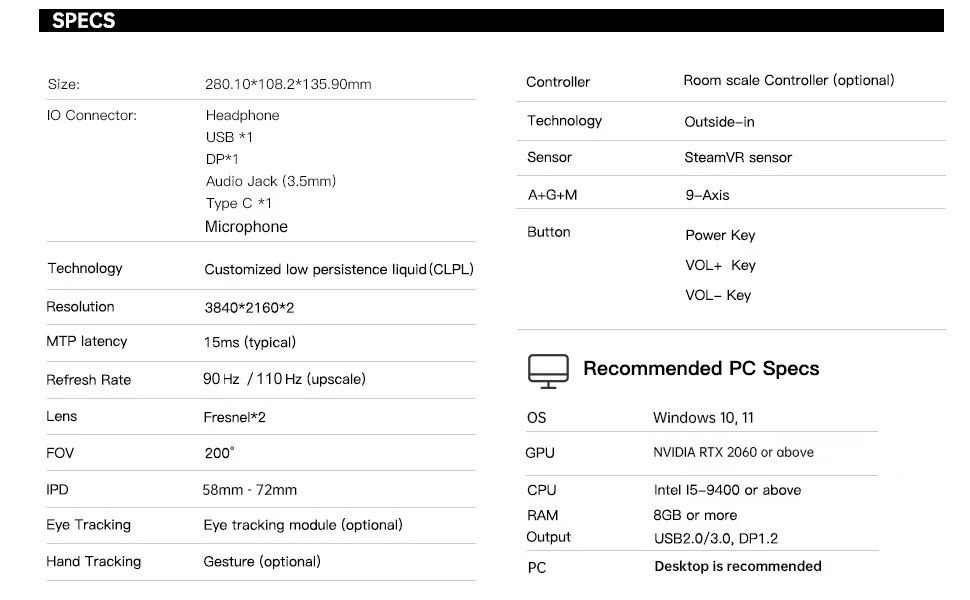Image resolution: width=970 pixels, height=600 pixels.
Task: Click the SteamVR sensor value
Action: click(738, 158)
